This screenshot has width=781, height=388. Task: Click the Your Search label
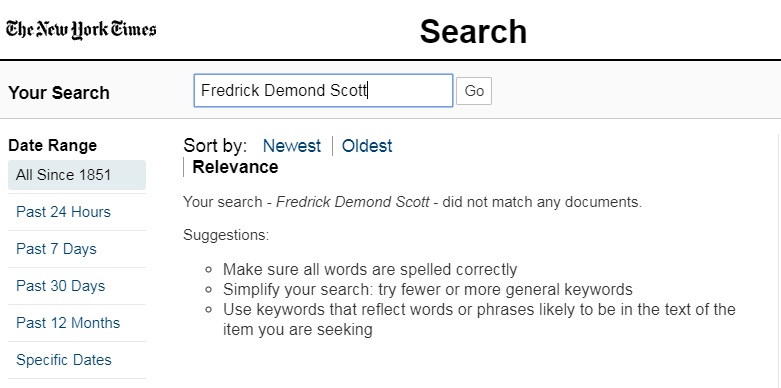[x=59, y=93]
